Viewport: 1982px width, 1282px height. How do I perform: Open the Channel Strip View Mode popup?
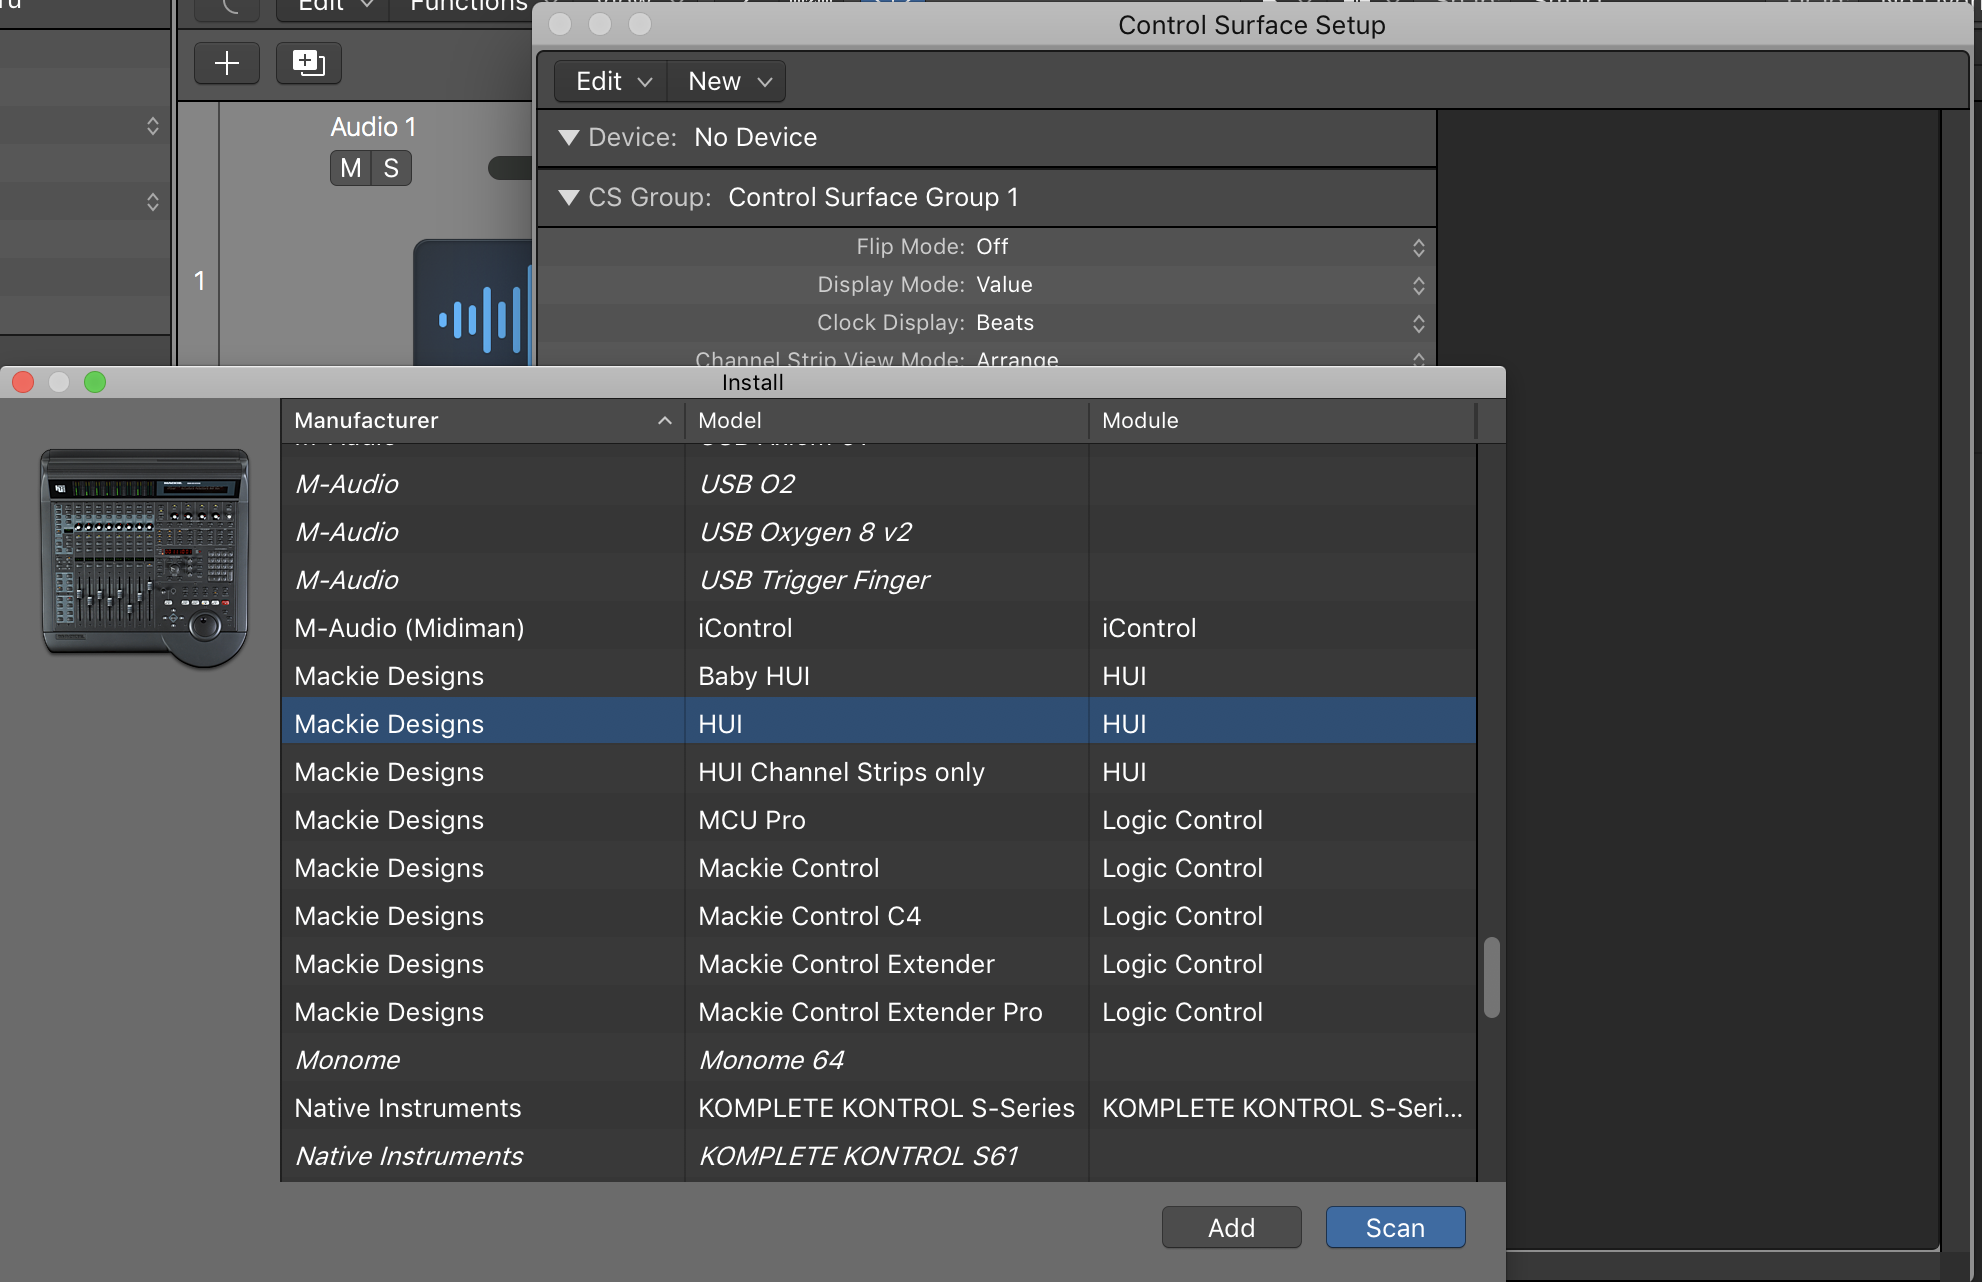point(1418,357)
